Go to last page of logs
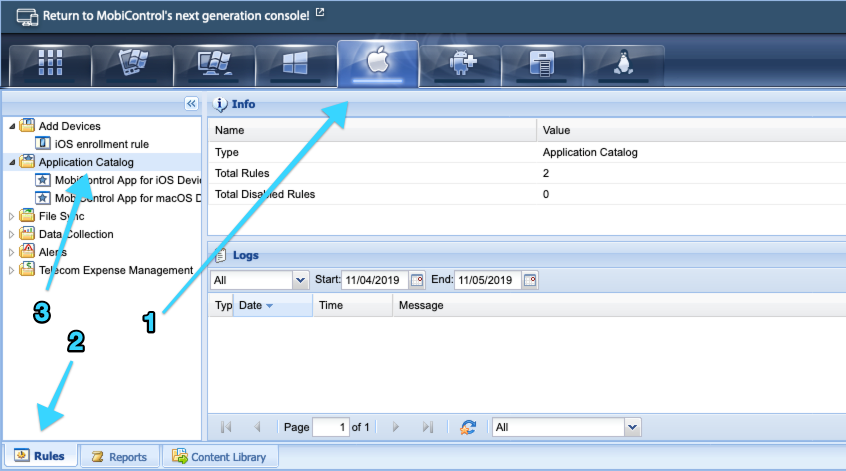Viewport: 846px width, 471px height. [x=428, y=427]
